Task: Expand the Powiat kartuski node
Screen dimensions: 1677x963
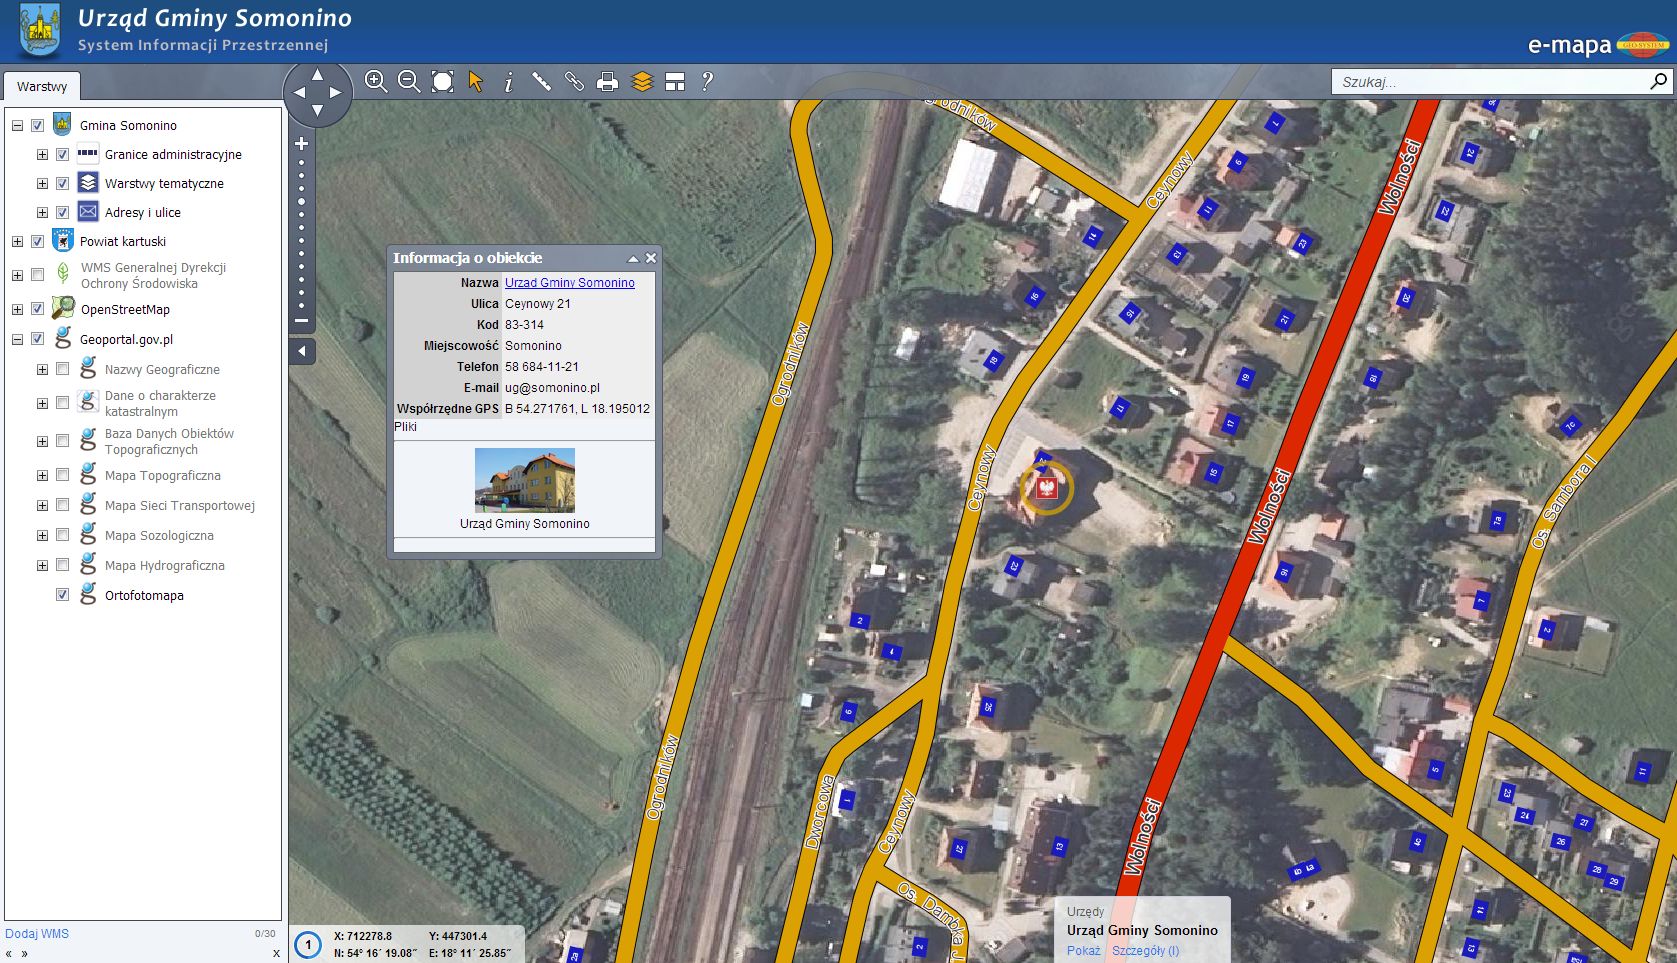Action: click(x=17, y=241)
